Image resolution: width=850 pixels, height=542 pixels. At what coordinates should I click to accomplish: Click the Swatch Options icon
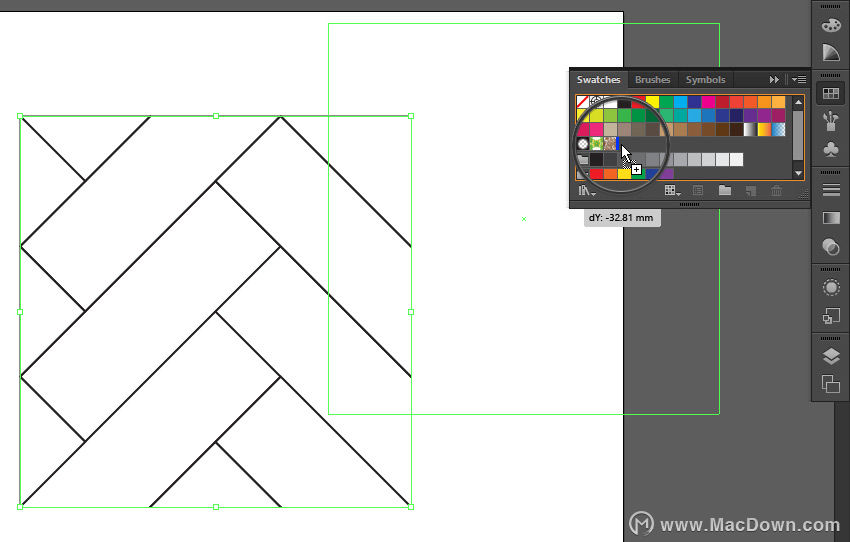coord(698,190)
